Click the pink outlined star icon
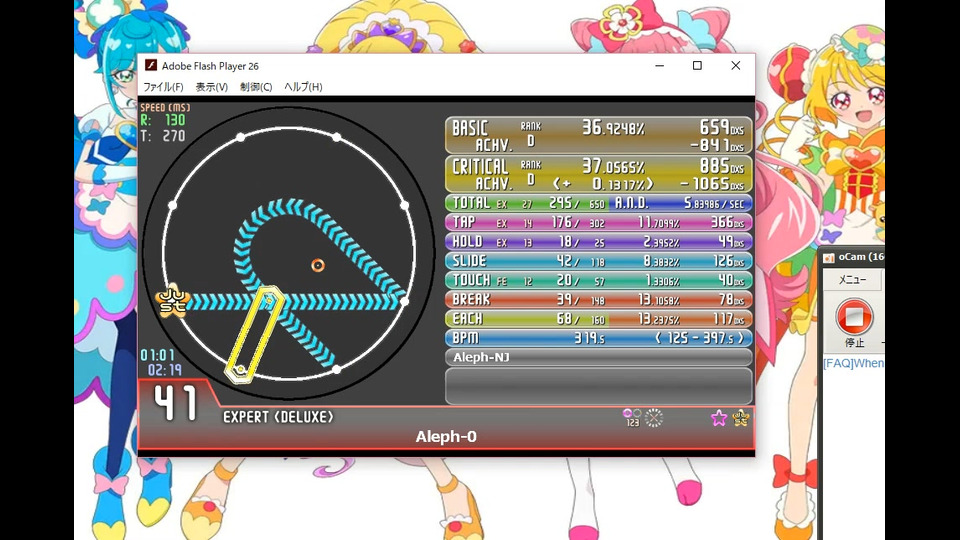Screen dimensions: 960x540 [x=719, y=418]
